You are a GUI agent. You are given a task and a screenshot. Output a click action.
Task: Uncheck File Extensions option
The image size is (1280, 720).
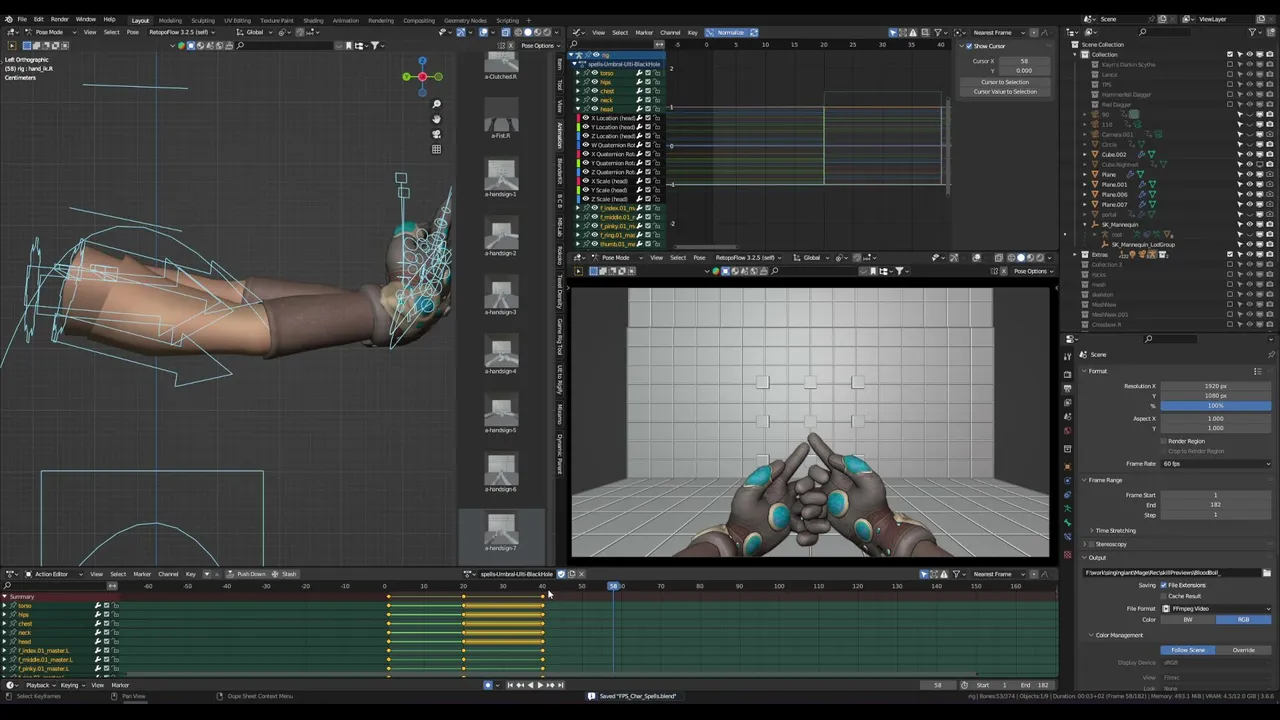pos(1163,585)
